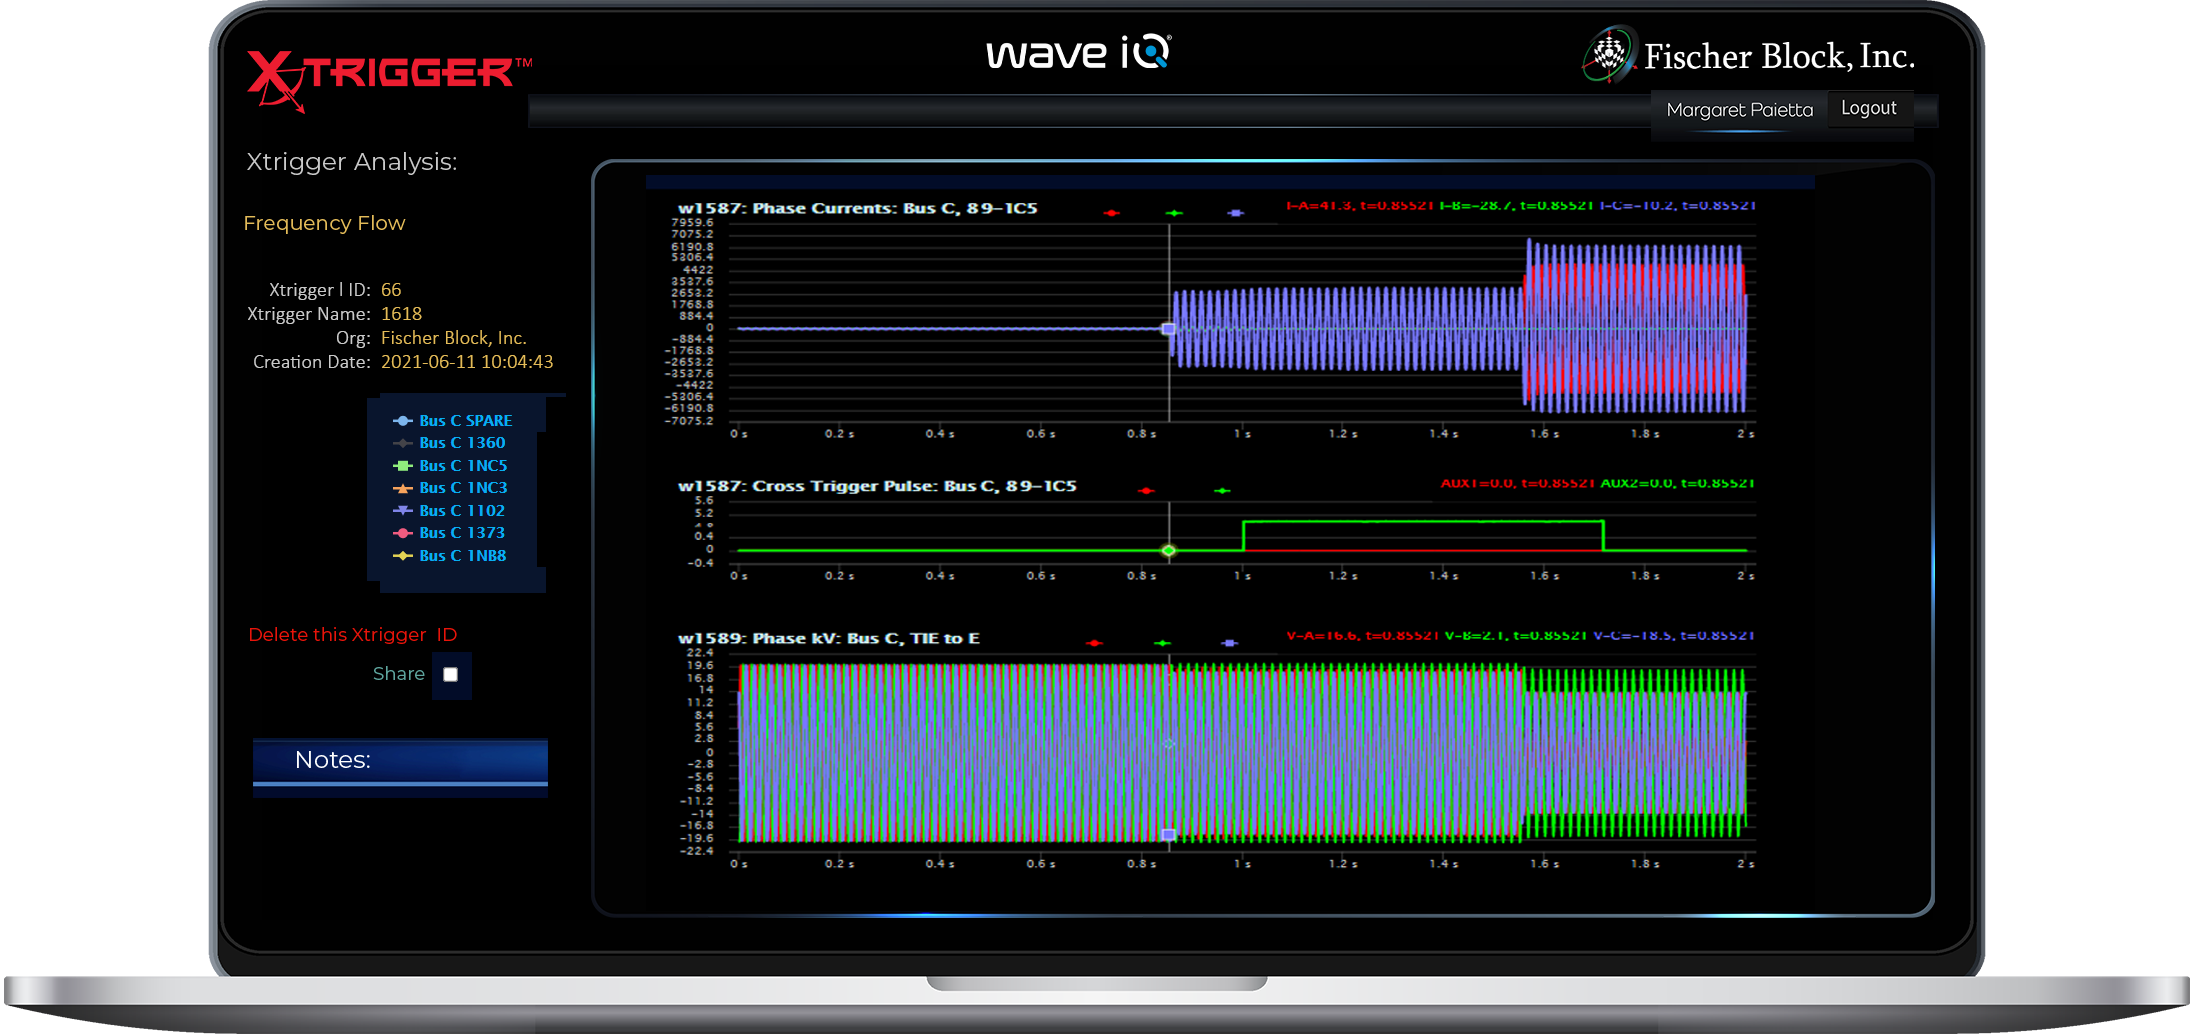Image resolution: width=2192 pixels, height=1034 pixels.
Task: Select Bus C 1NC5 legend entry
Action: (x=462, y=466)
